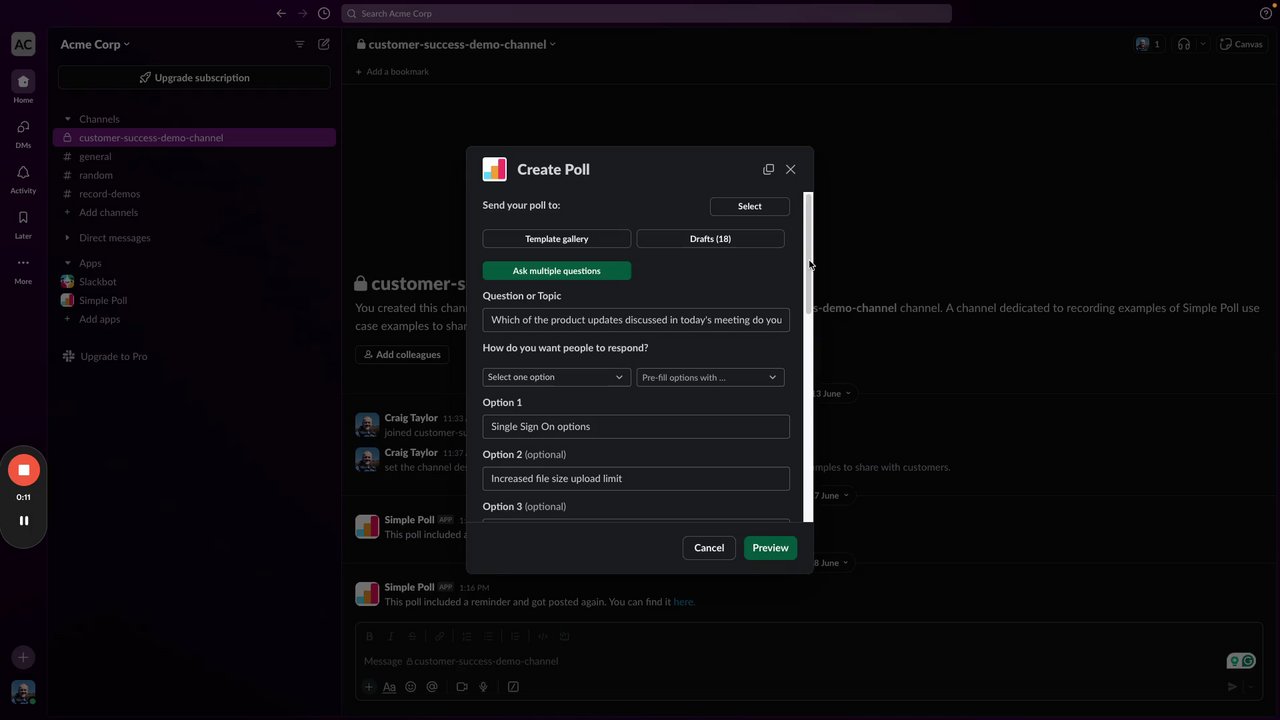Image resolution: width=1280 pixels, height=720 pixels.
Task: Click the AC workspace avatar
Action: (23, 44)
